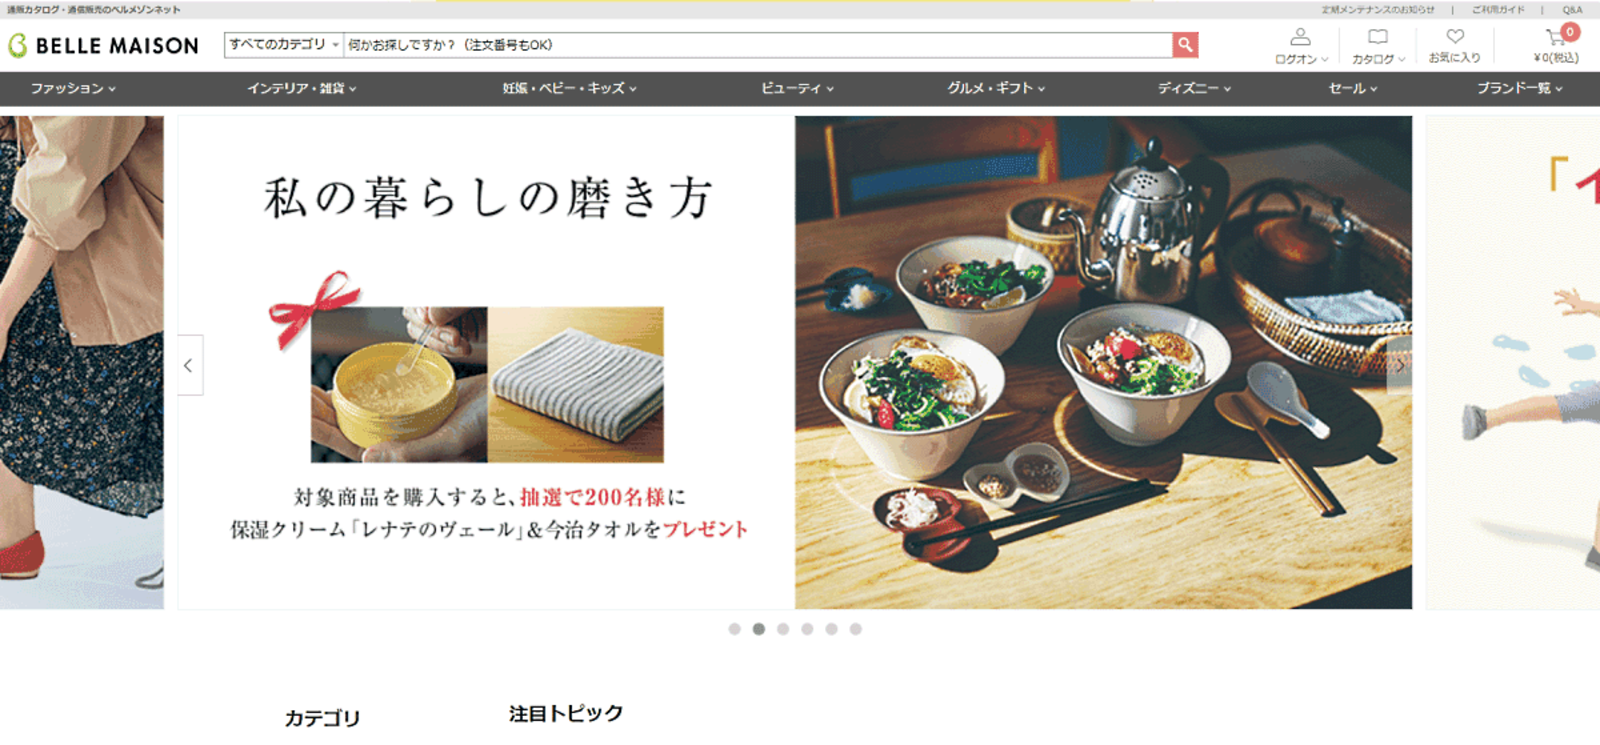This screenshot has width=1600, height=745.
Task: Select the third carousel dot
Action: click(x=783, y=629)
